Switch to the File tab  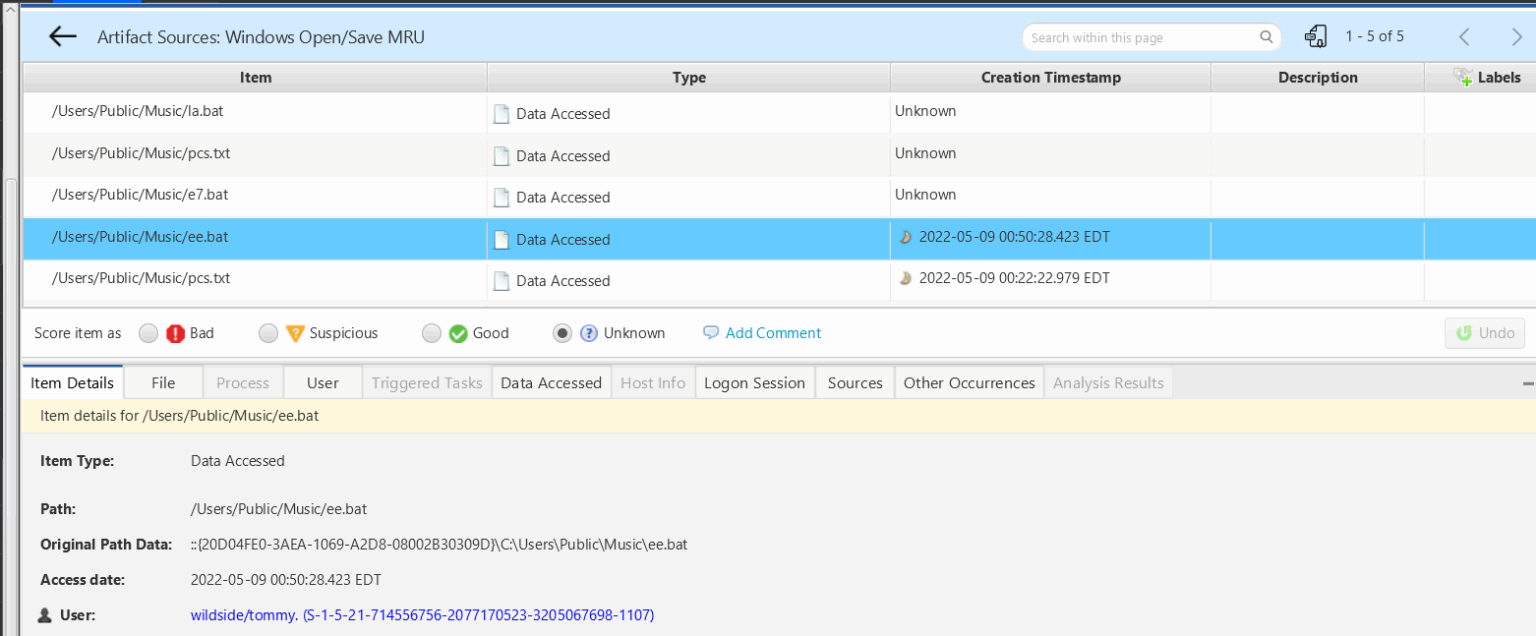163,383
